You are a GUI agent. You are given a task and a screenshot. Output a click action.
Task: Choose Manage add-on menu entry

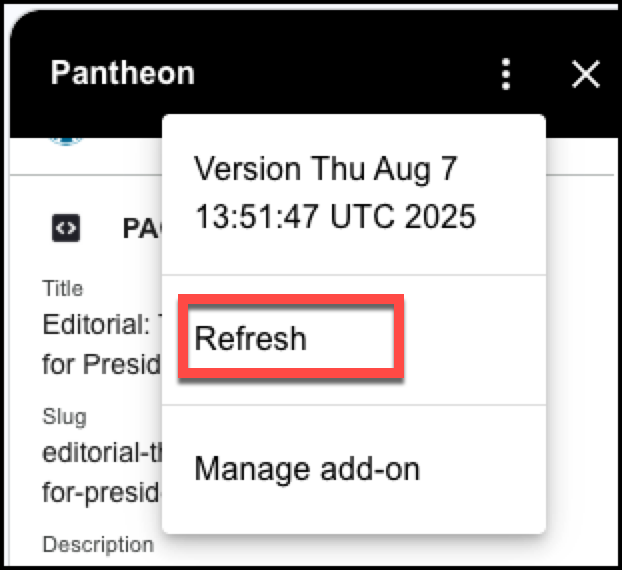(307, 468)
